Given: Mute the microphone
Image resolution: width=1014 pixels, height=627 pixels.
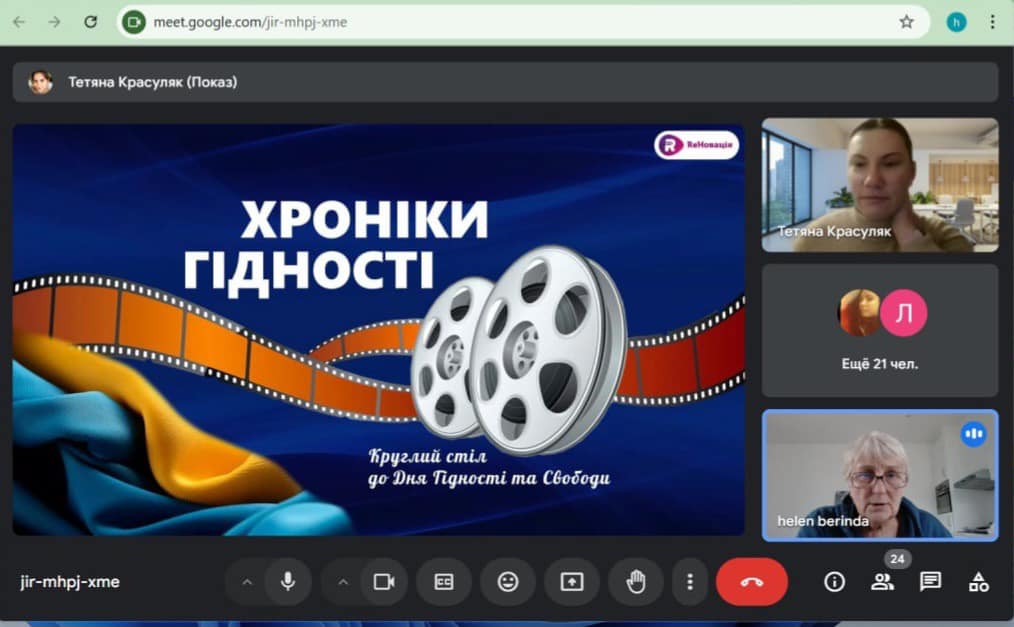Looking at the screenshot, I should click(x=288, y=582).
